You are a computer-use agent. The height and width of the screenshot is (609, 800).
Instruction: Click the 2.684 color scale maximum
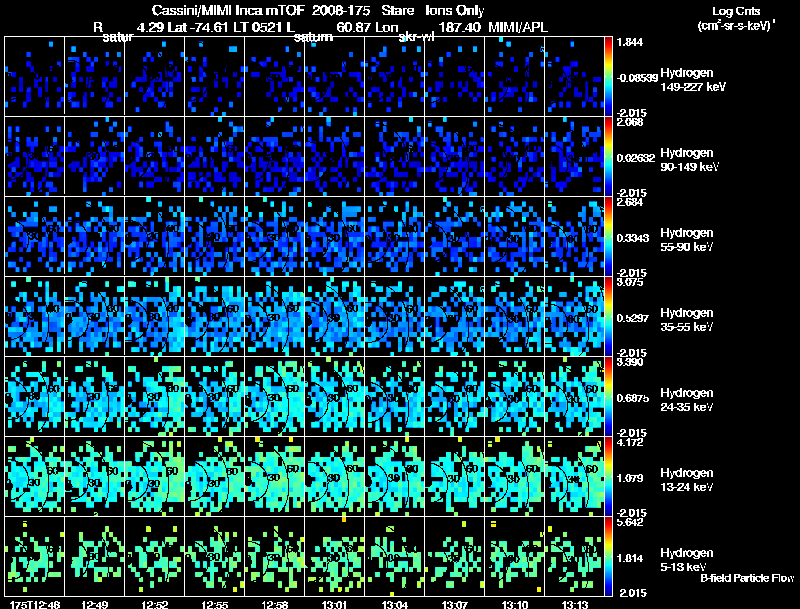pos(630,202)
